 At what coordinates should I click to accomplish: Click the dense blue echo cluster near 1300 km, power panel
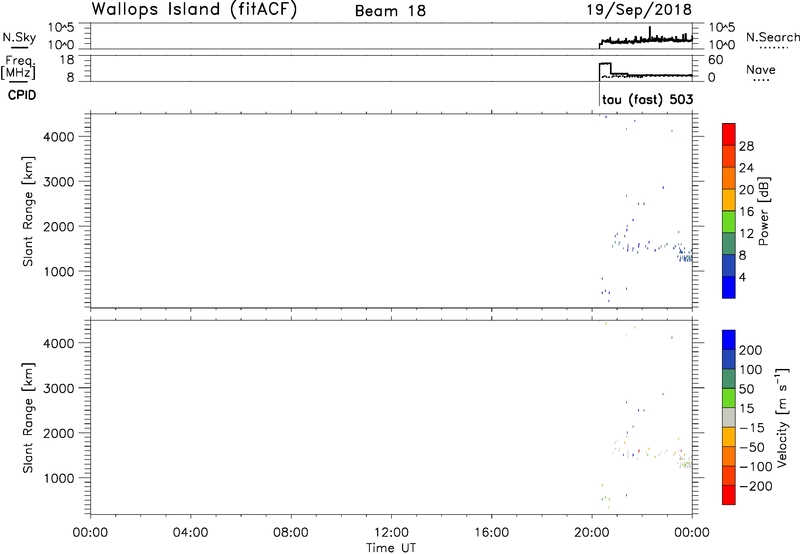[685, 257]
